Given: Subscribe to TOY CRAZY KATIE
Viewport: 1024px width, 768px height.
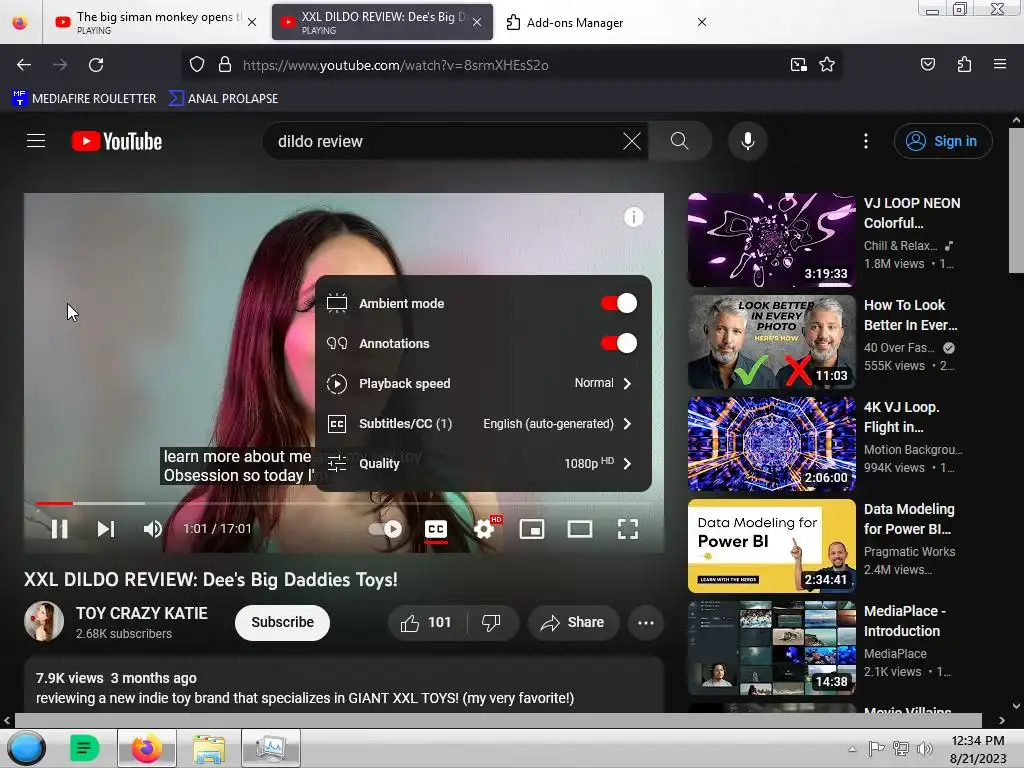Looking at the screenshot, I should (282, 622).
